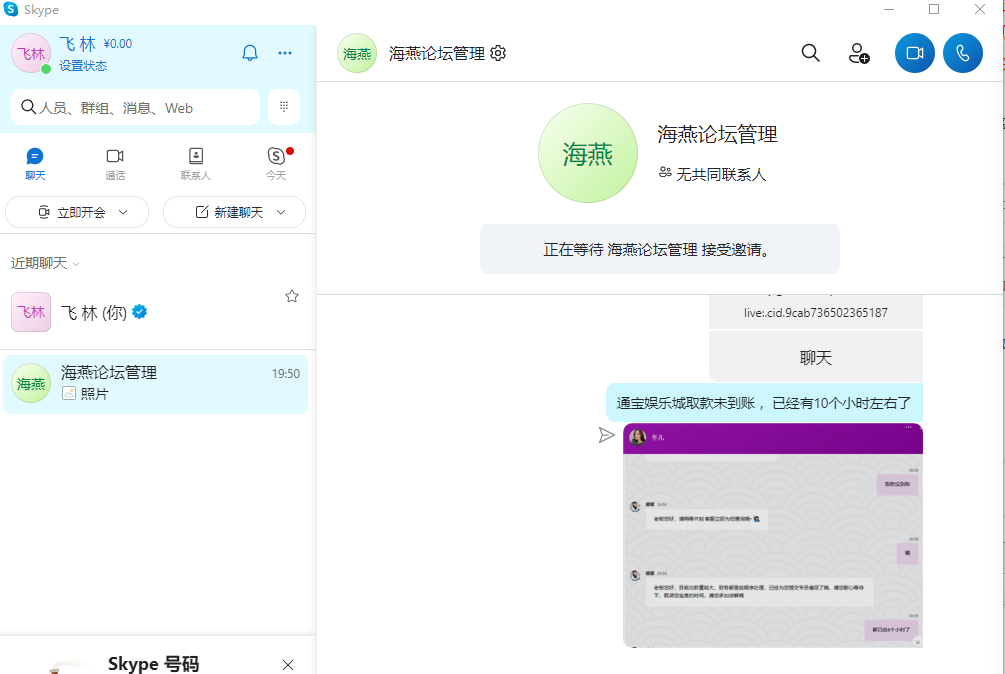Click the 照片 photo icon in chat preview
Viewport: 1005px width, 674px height.
click(x=69, y=393)
